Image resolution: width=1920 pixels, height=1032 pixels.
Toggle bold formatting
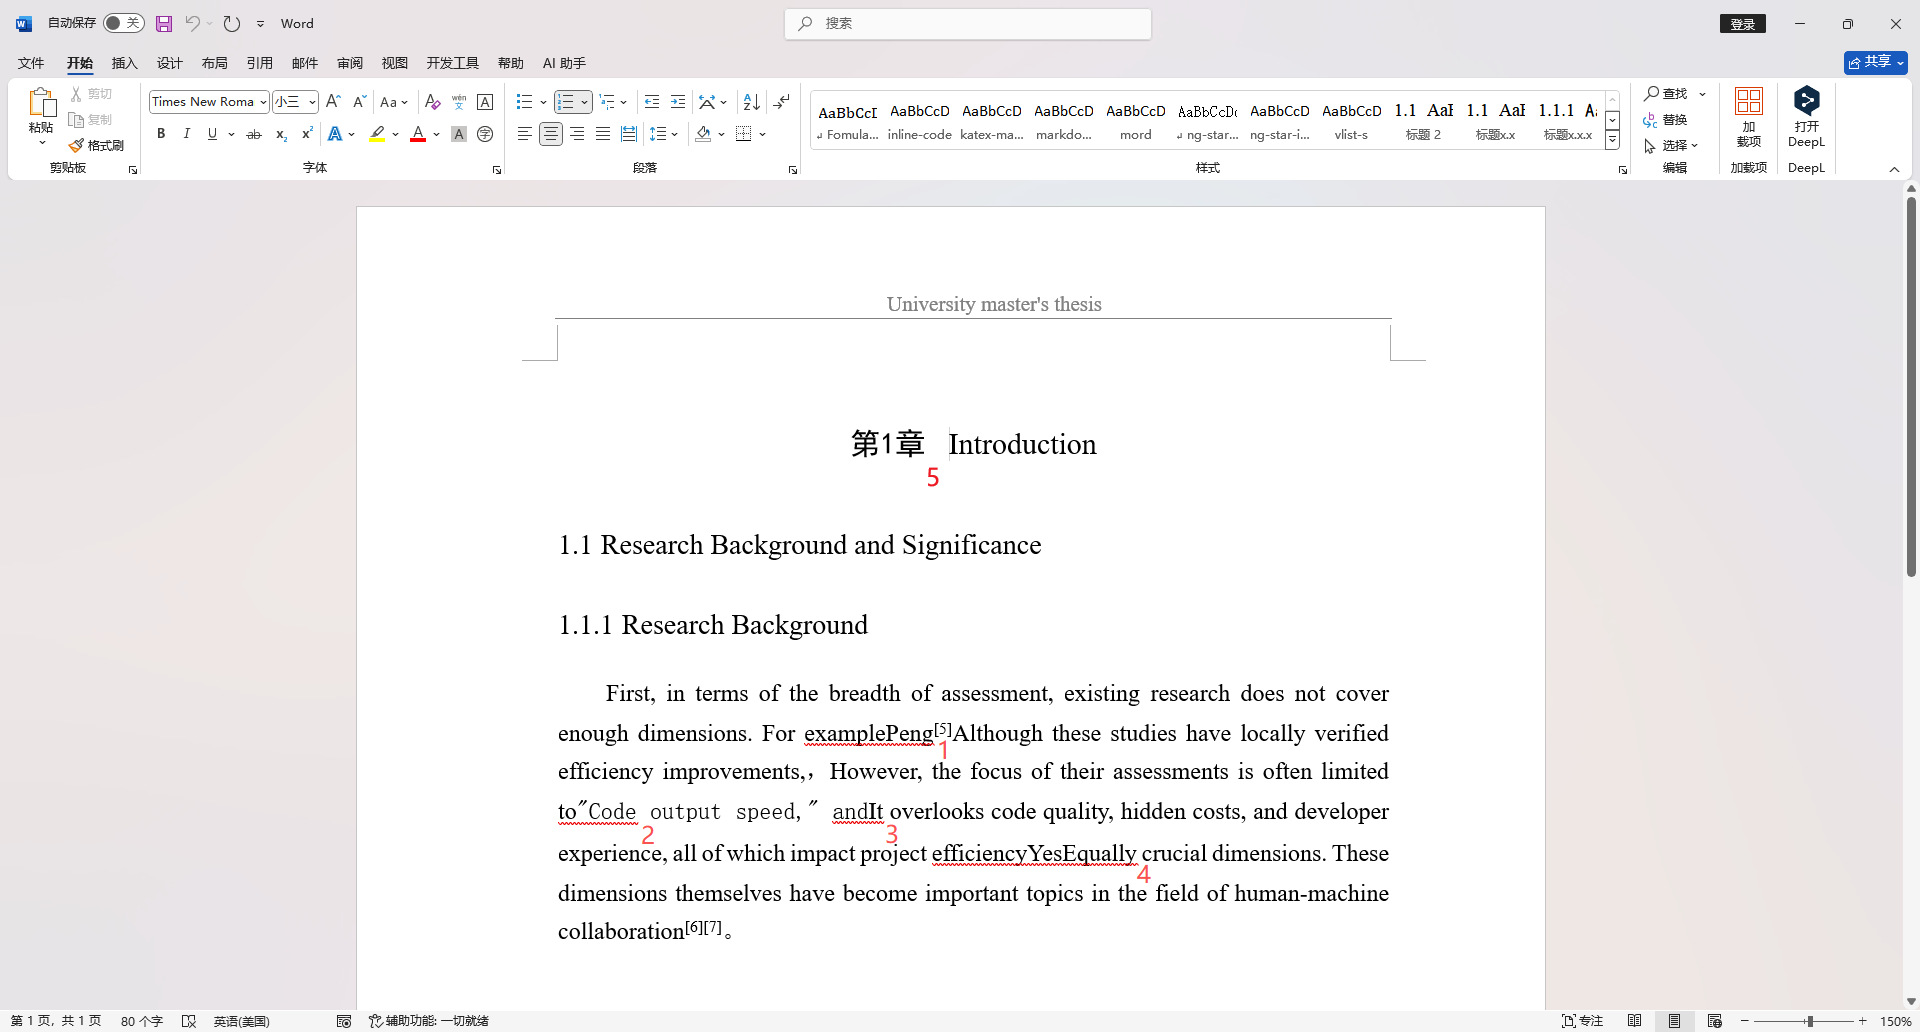point(161,134)
